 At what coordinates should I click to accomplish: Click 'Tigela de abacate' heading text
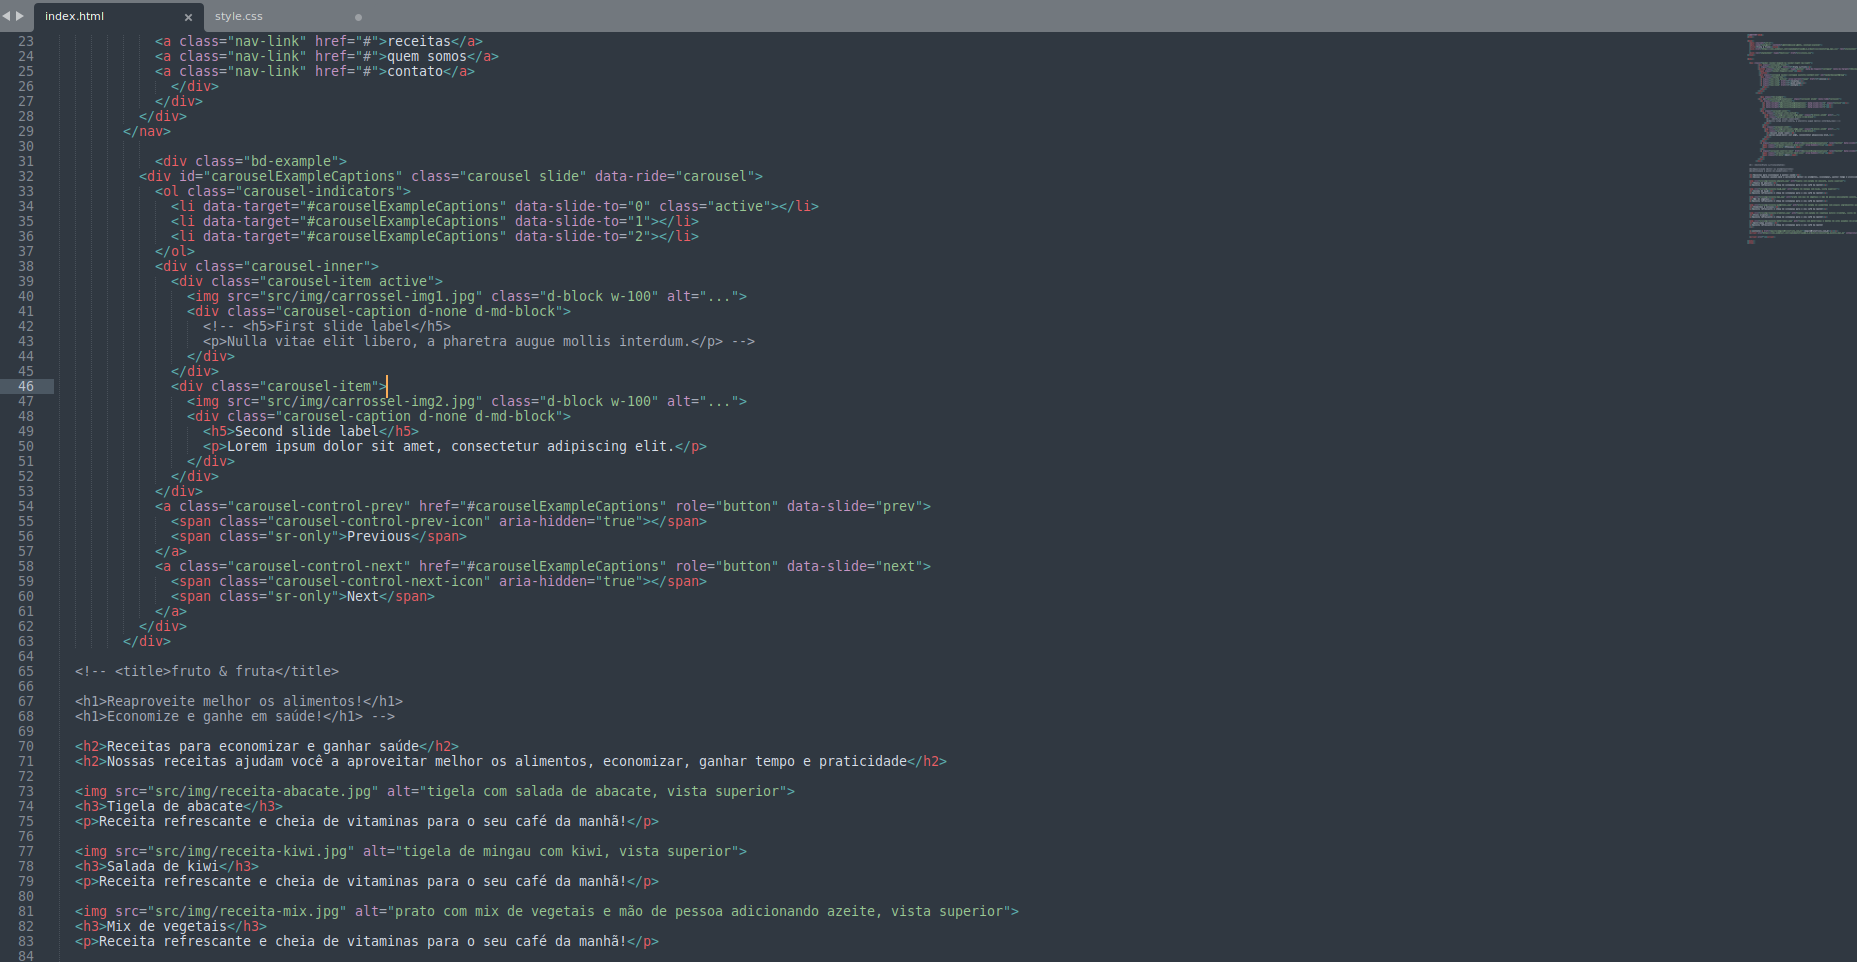pos(175,806)
